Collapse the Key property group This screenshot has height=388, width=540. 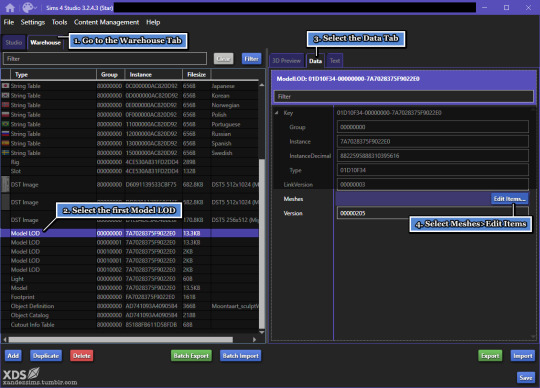click(x=277, y=113)
